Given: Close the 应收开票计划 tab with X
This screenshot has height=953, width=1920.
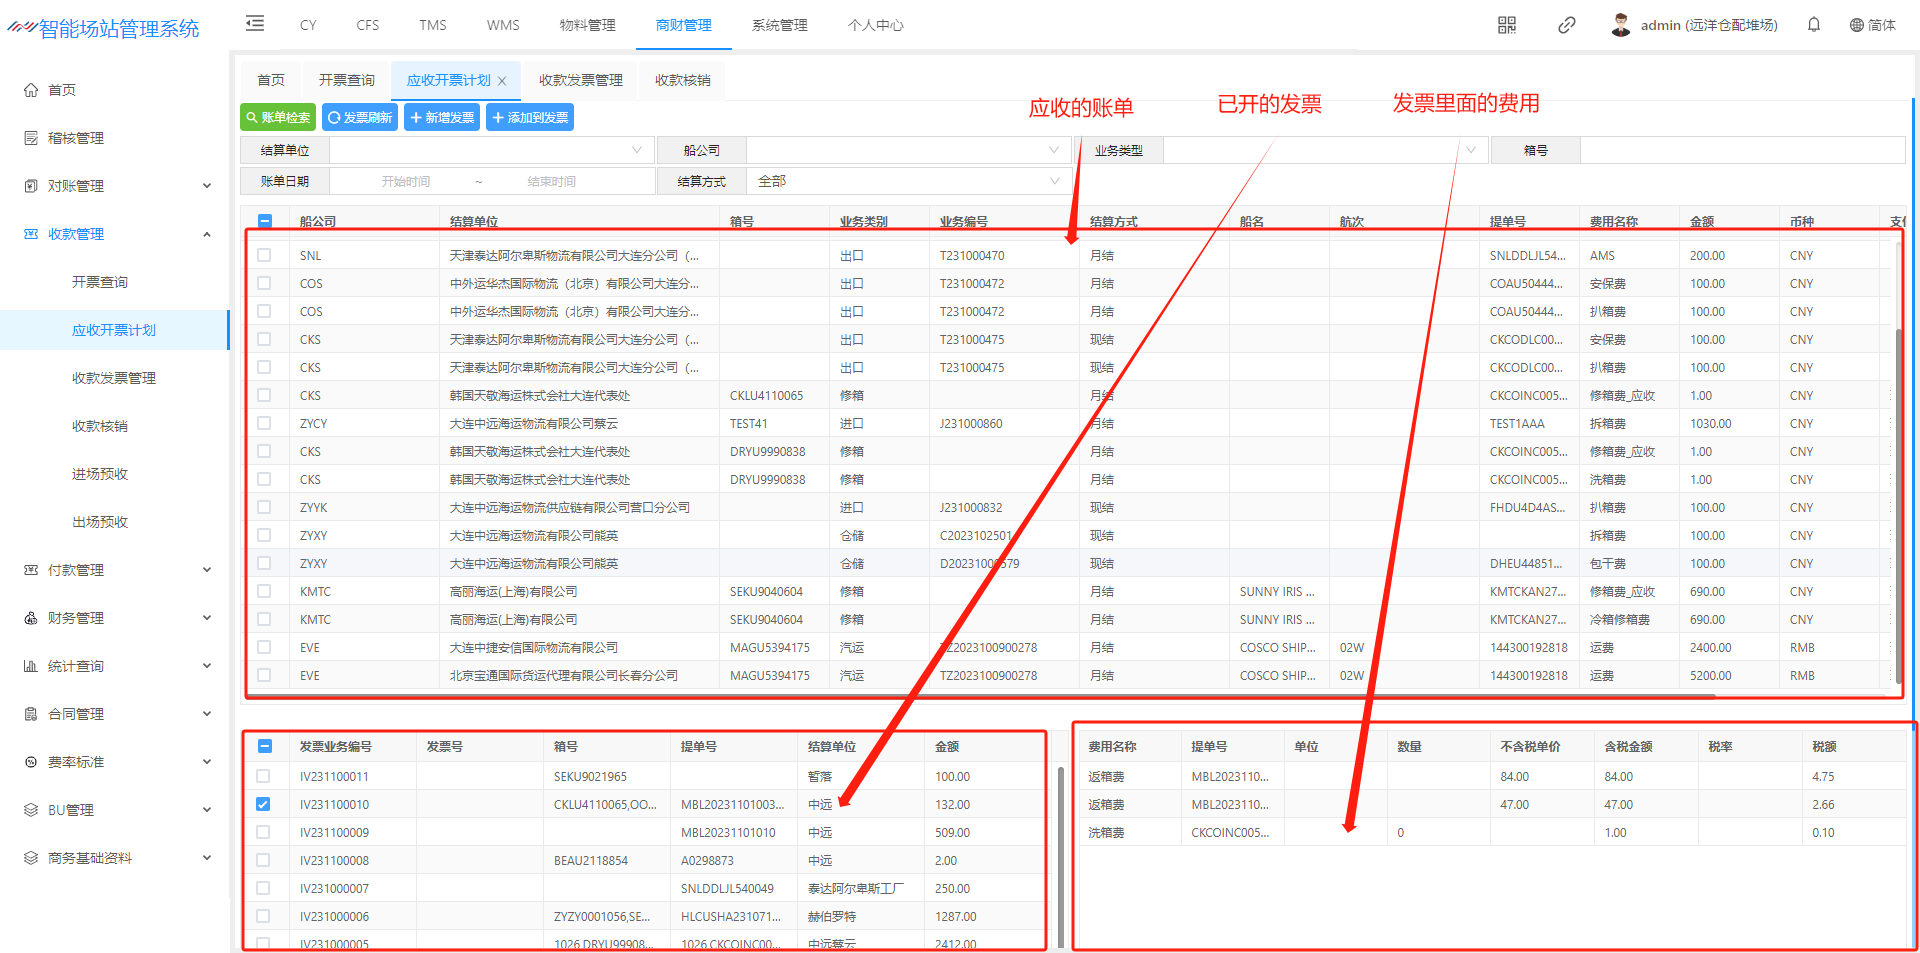Looking at the screenshot, I should (x=502, y=81).
